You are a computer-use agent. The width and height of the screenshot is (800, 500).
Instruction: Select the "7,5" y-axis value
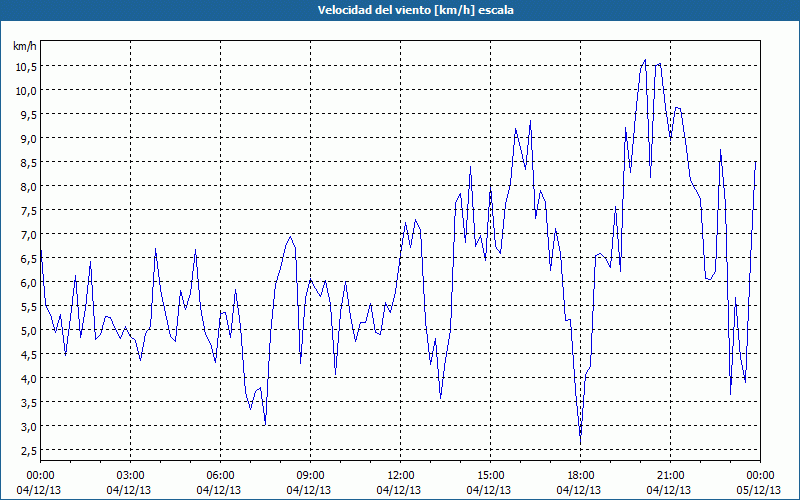tap(28, 211)
